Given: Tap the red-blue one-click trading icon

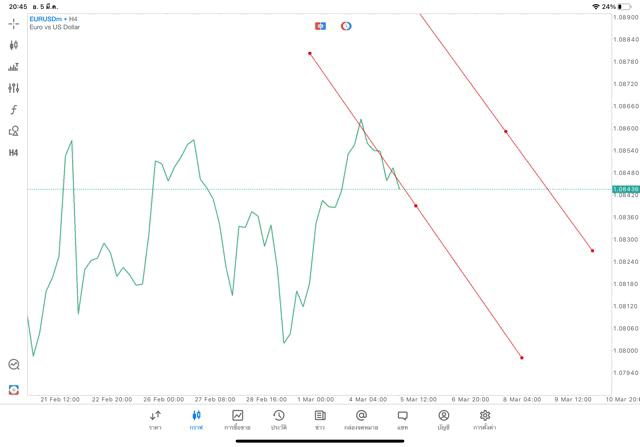Looking at the screenshot, I should [320, 25].
